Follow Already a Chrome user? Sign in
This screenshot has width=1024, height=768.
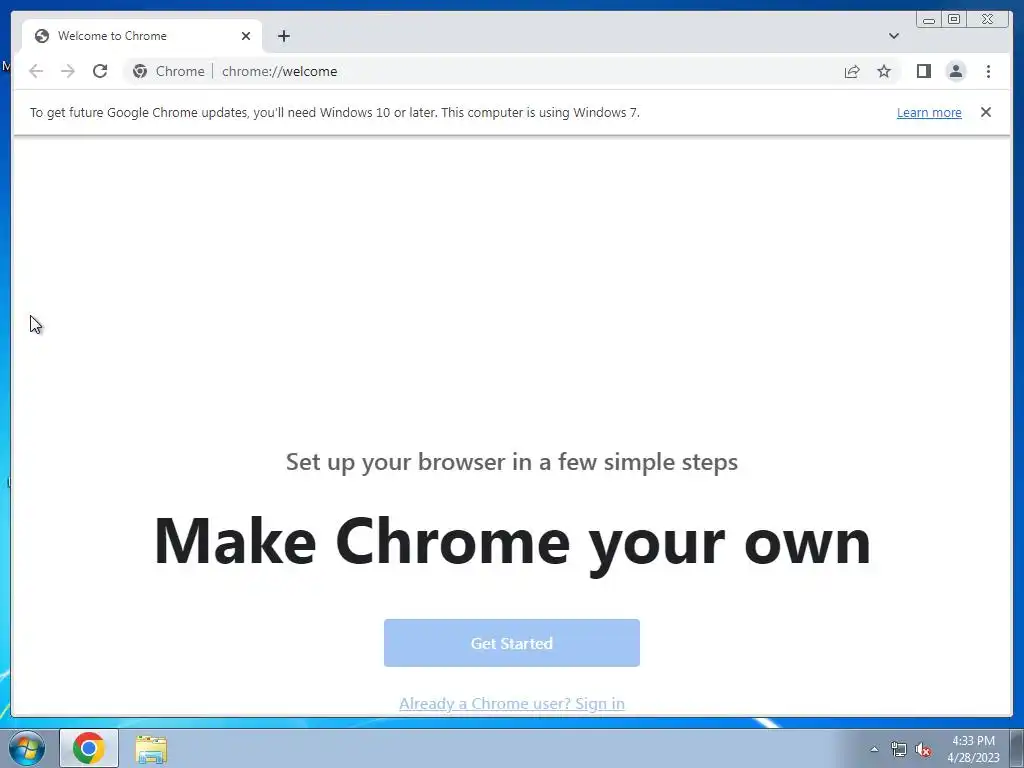(x=512, y=703)
